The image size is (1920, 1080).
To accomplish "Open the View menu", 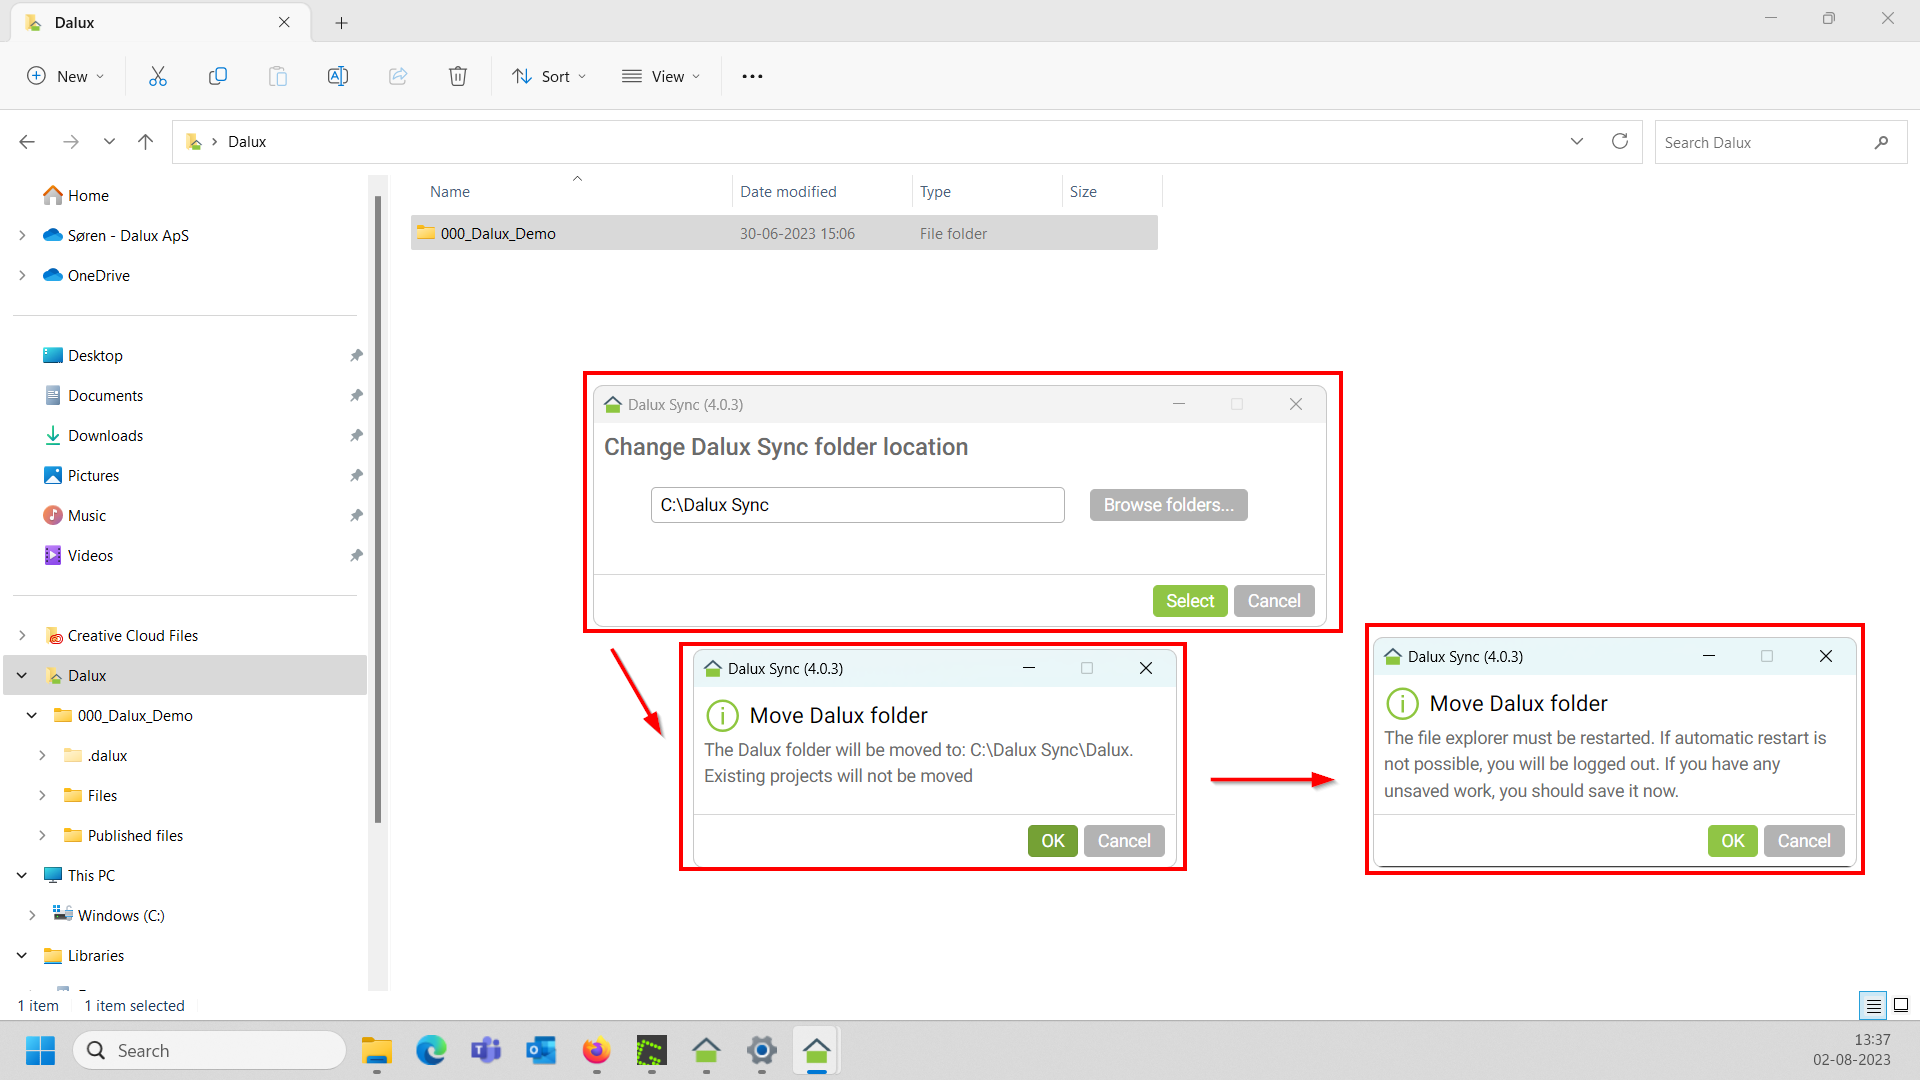I will 661,76.
